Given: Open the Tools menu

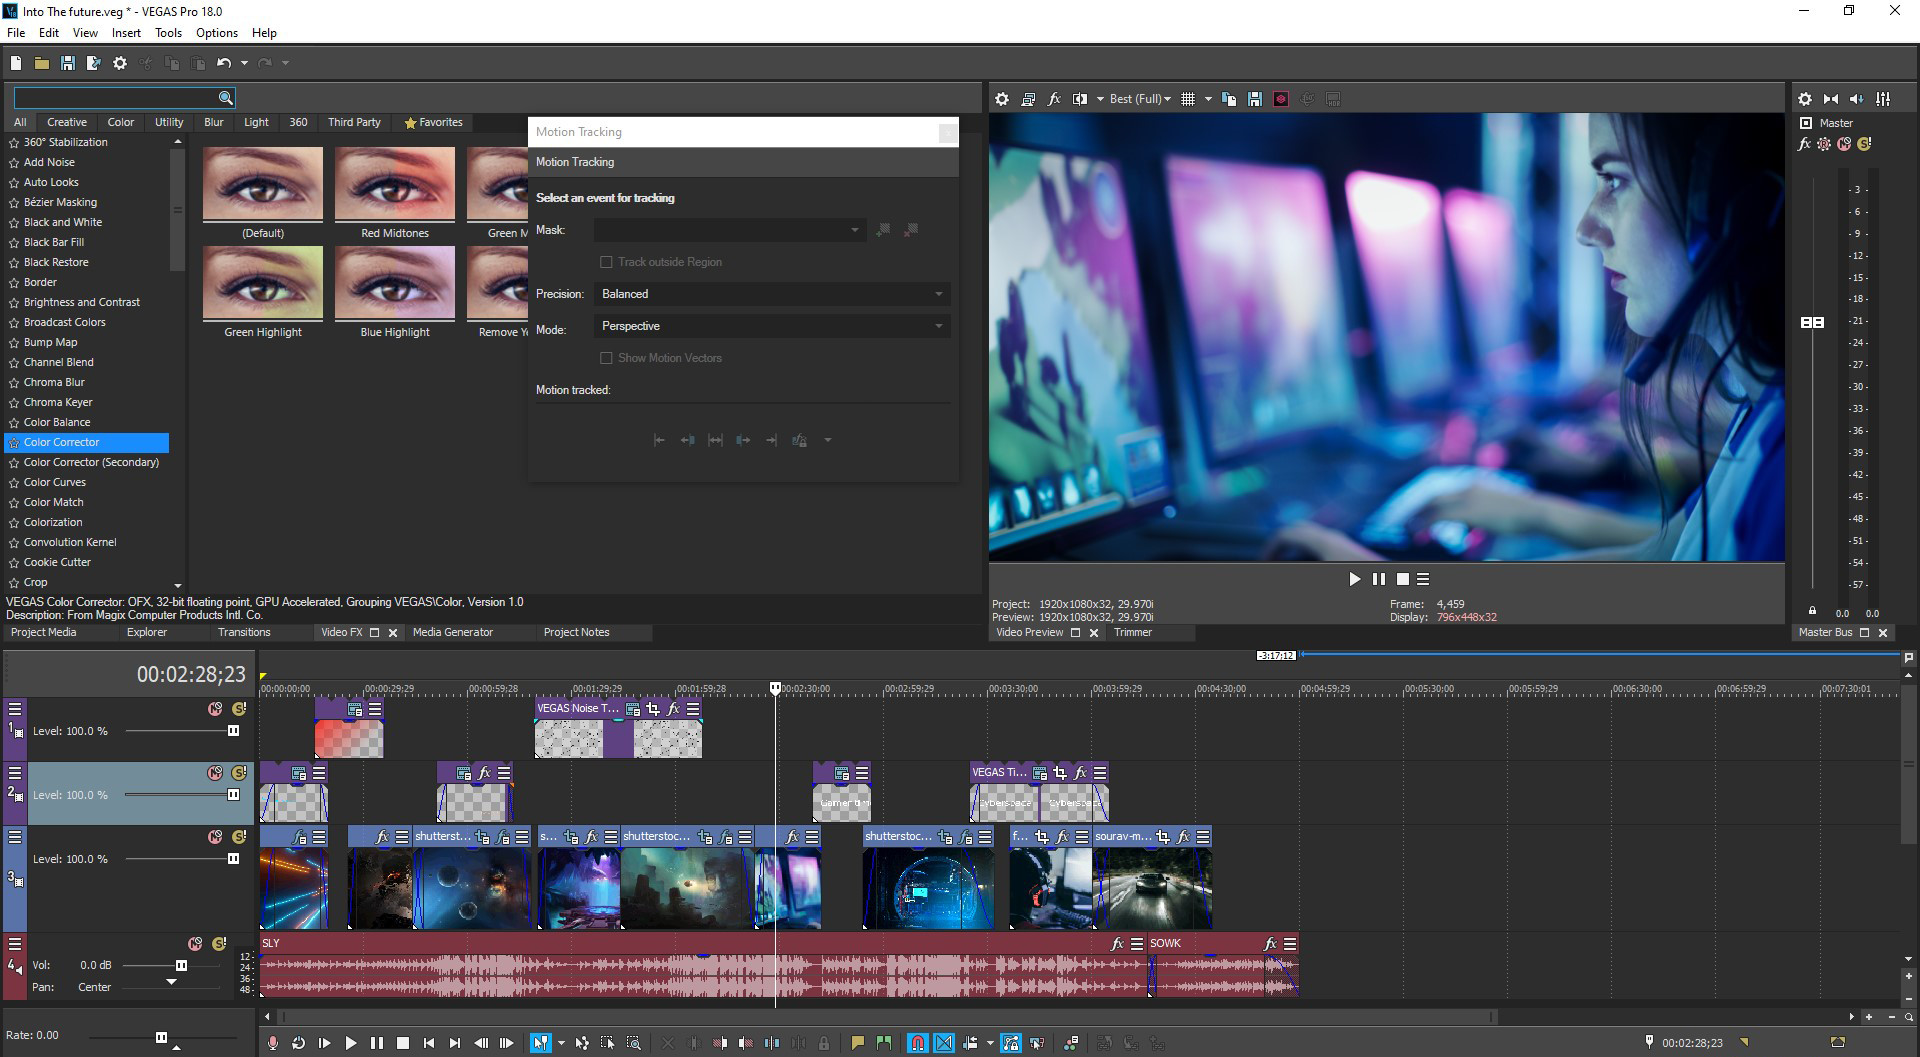Looking at the screenshot, I should pyautogui.click(x=168, y=32).
